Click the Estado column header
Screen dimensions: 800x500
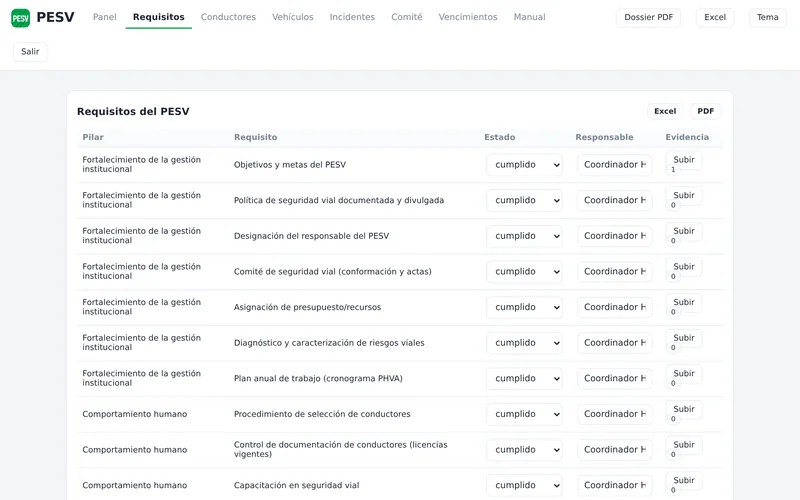[x=499, y=137]
